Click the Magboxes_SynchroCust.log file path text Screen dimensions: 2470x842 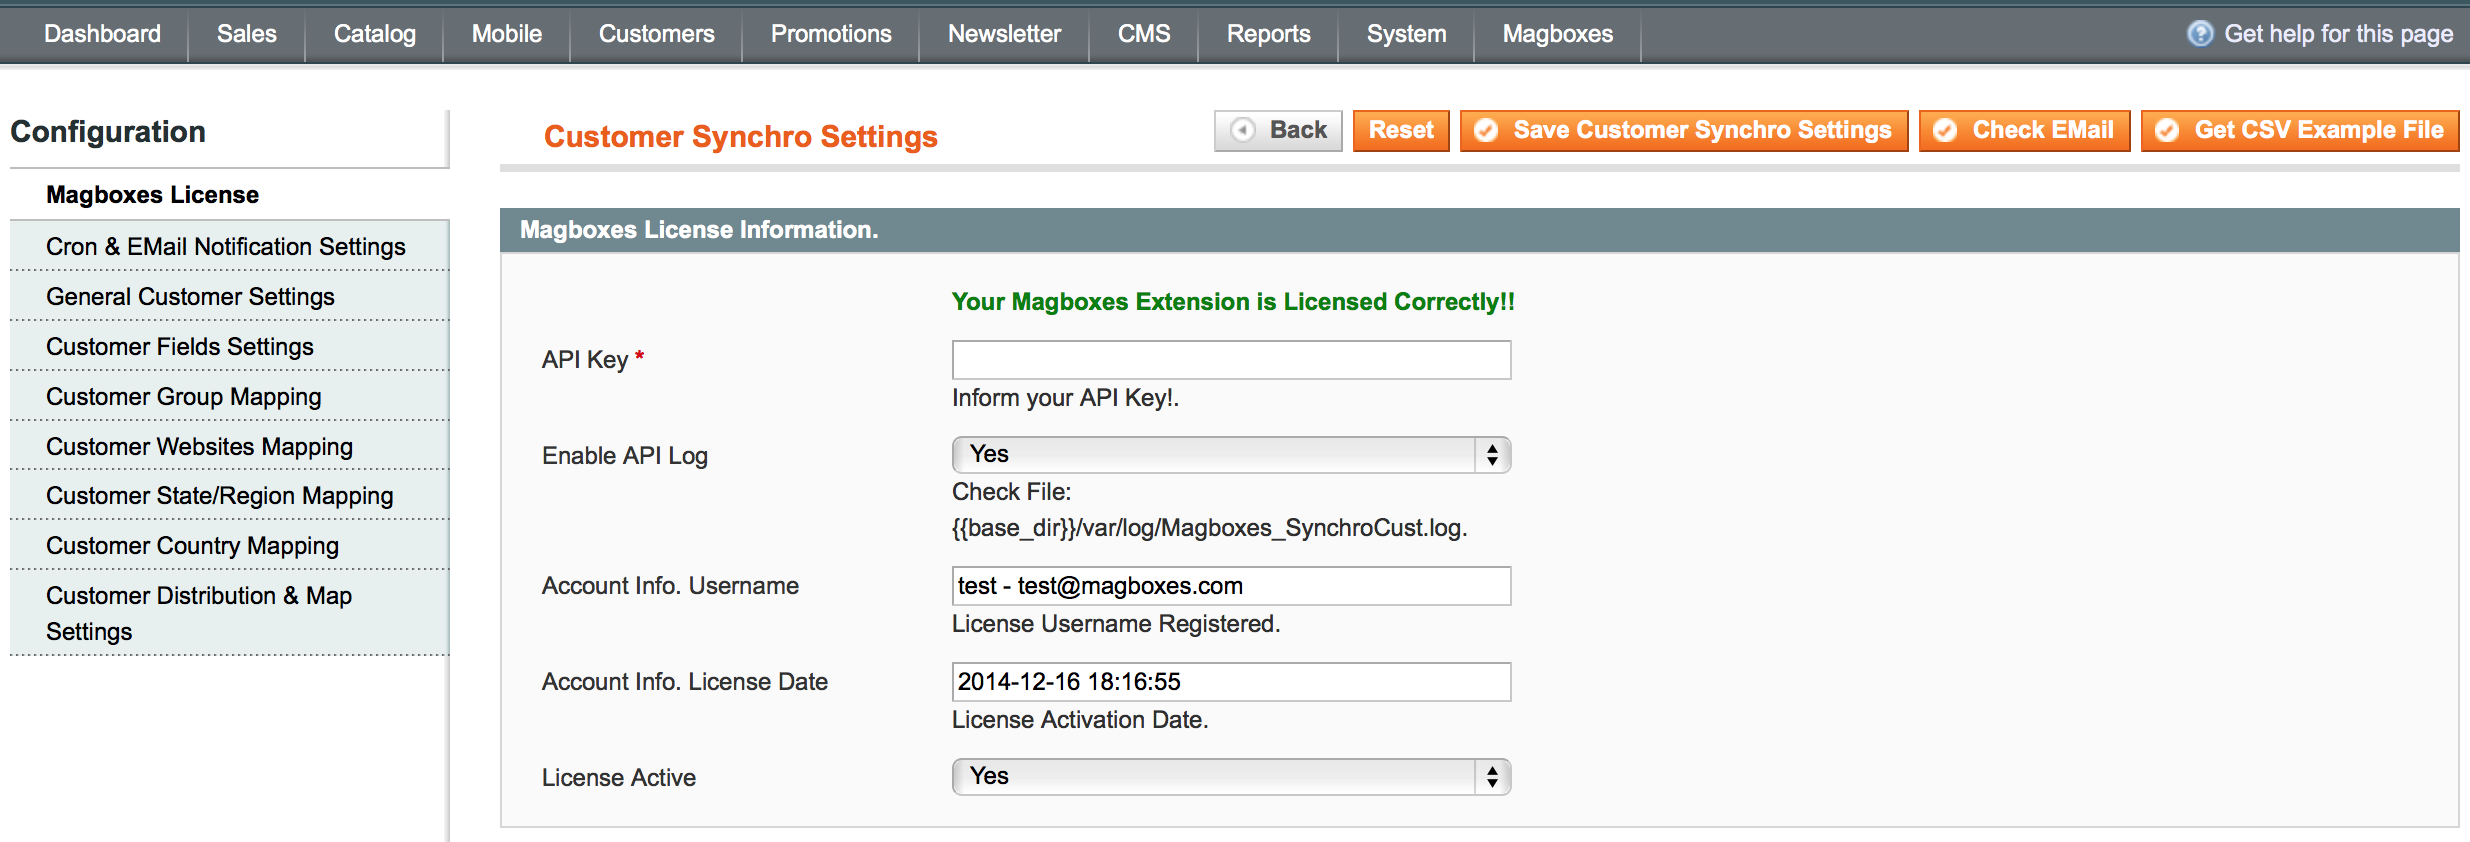(1209, 528)
